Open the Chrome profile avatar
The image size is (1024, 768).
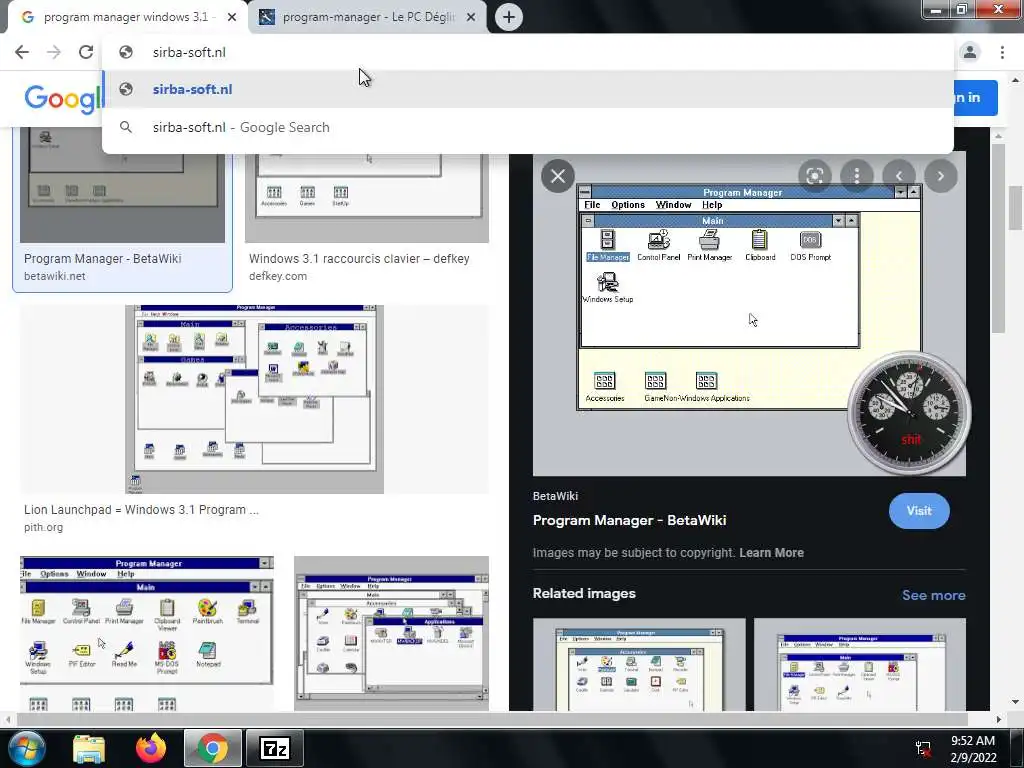pos(970,52)
